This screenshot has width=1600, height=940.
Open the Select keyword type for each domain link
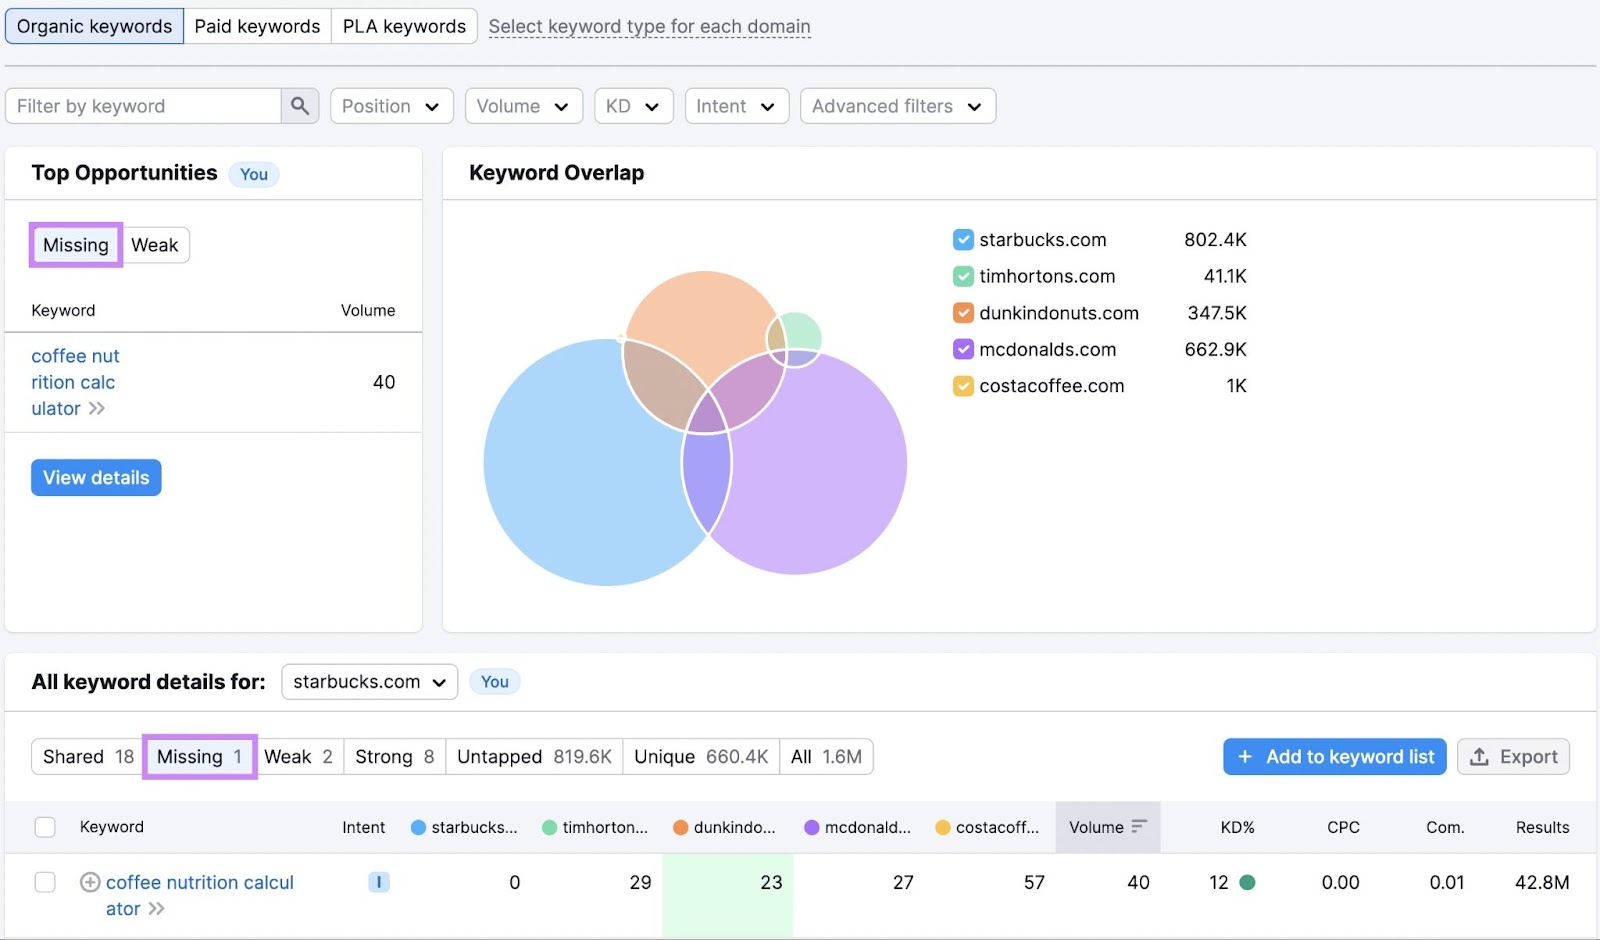648,26
